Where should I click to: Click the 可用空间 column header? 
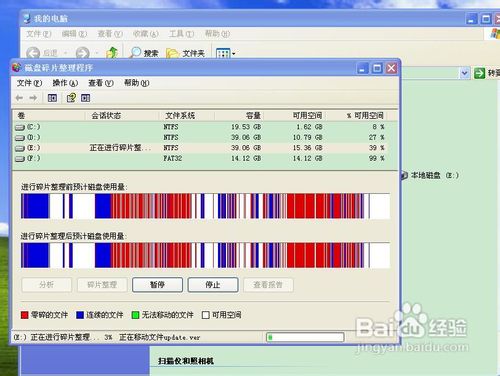pyautogui.click(x=294, y=116)
